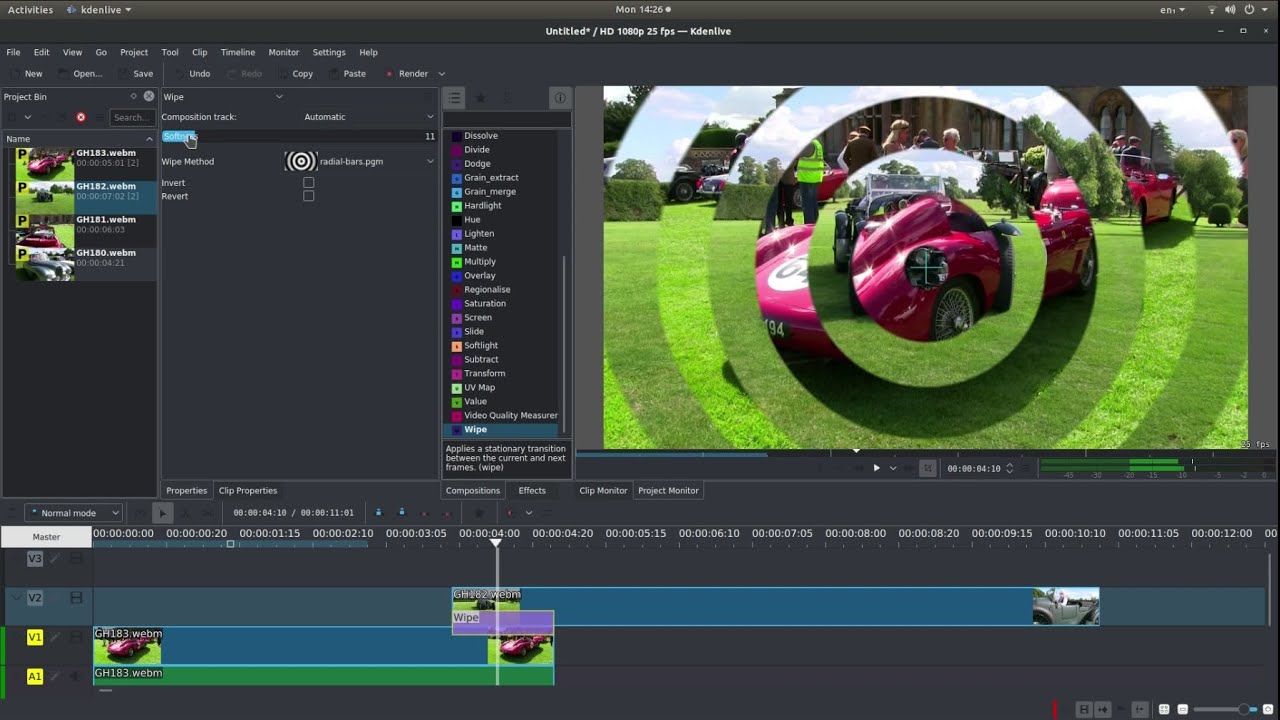Open the Monitor menu
1280x720 pixels.
(284, 52)
